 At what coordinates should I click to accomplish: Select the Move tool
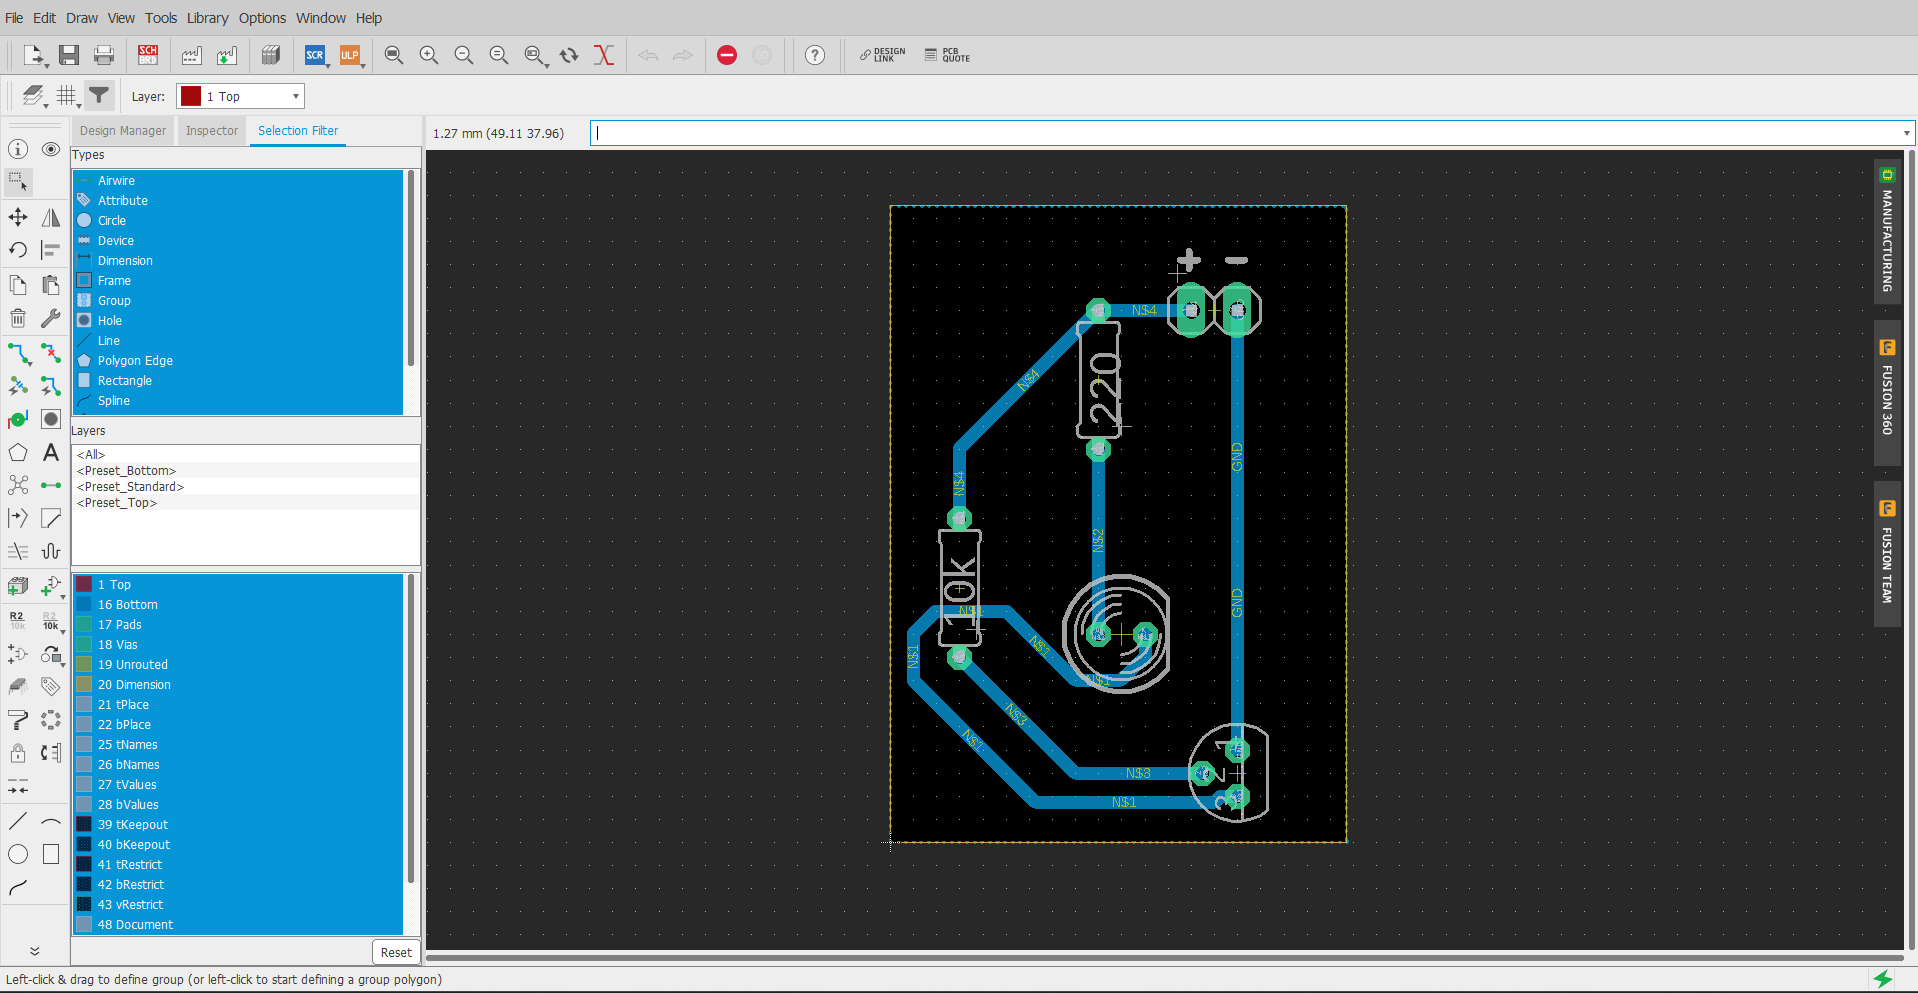[x=18, y=217]
